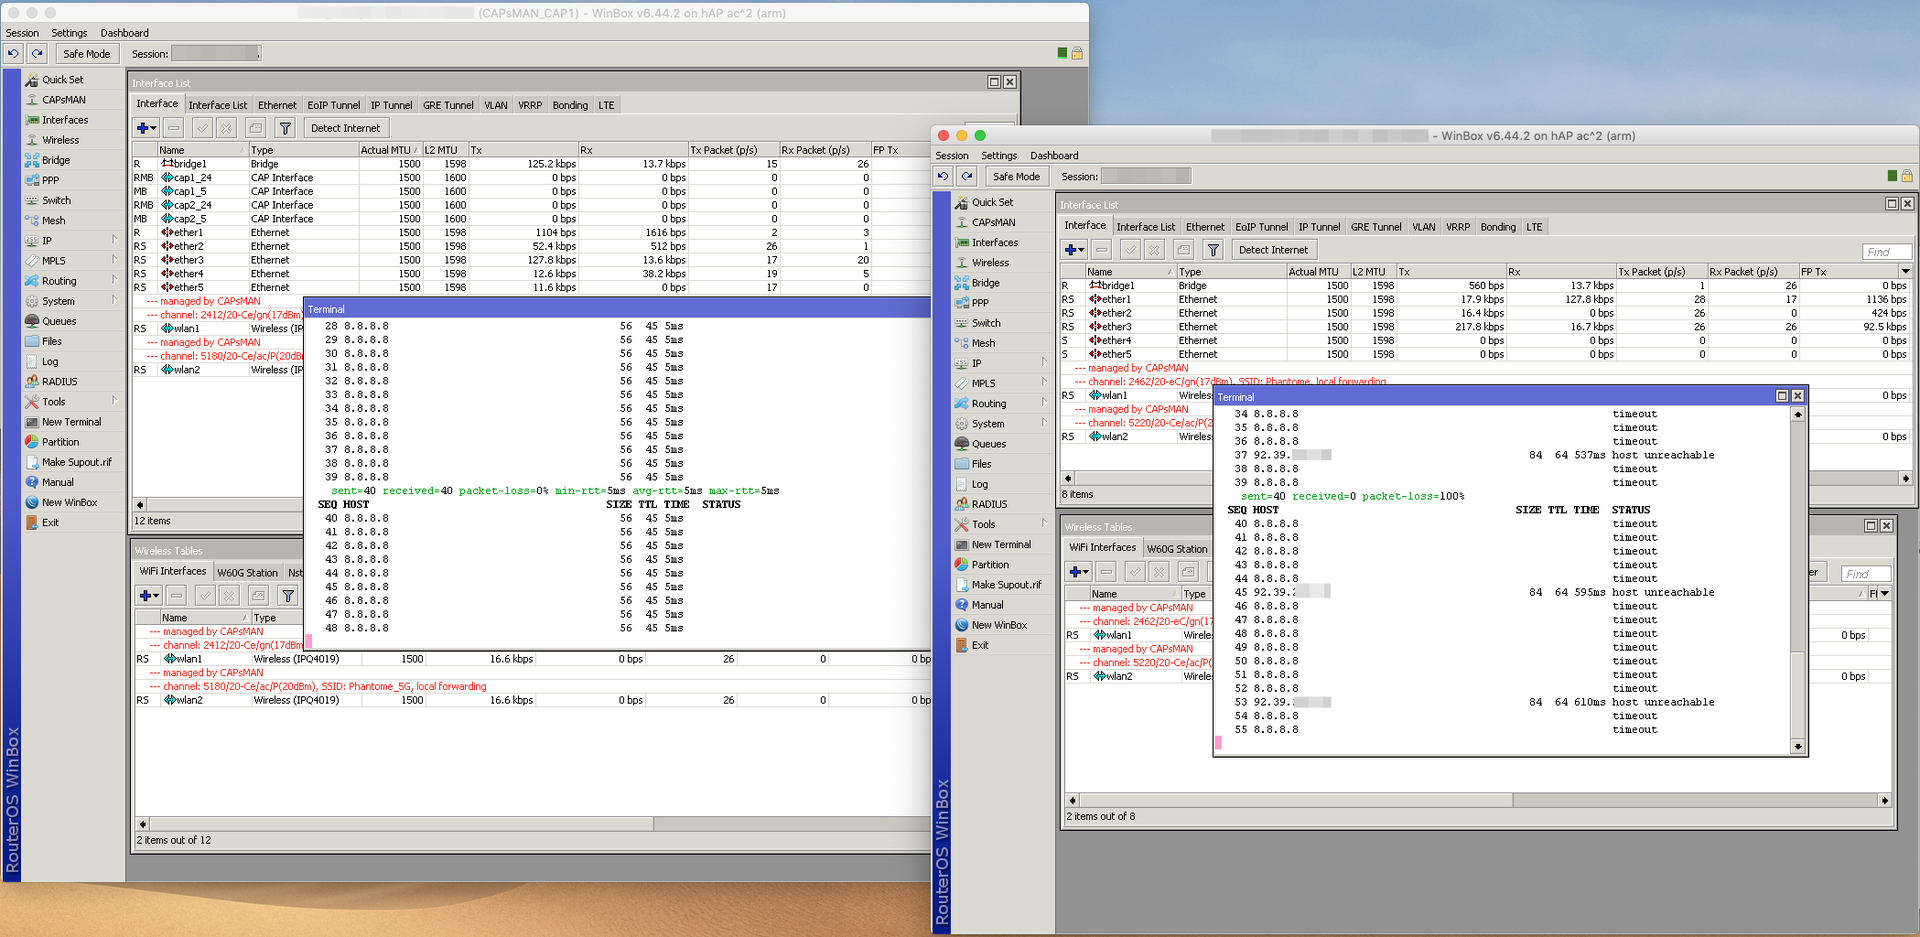This screenshot has width=1920, height=937.
Task: Open Settings menu in right WinBox
Action: click(998, 156)
